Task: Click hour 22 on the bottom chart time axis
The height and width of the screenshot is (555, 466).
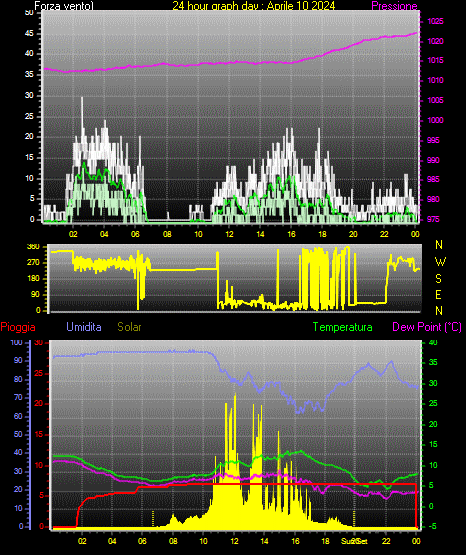Action: 386,541
